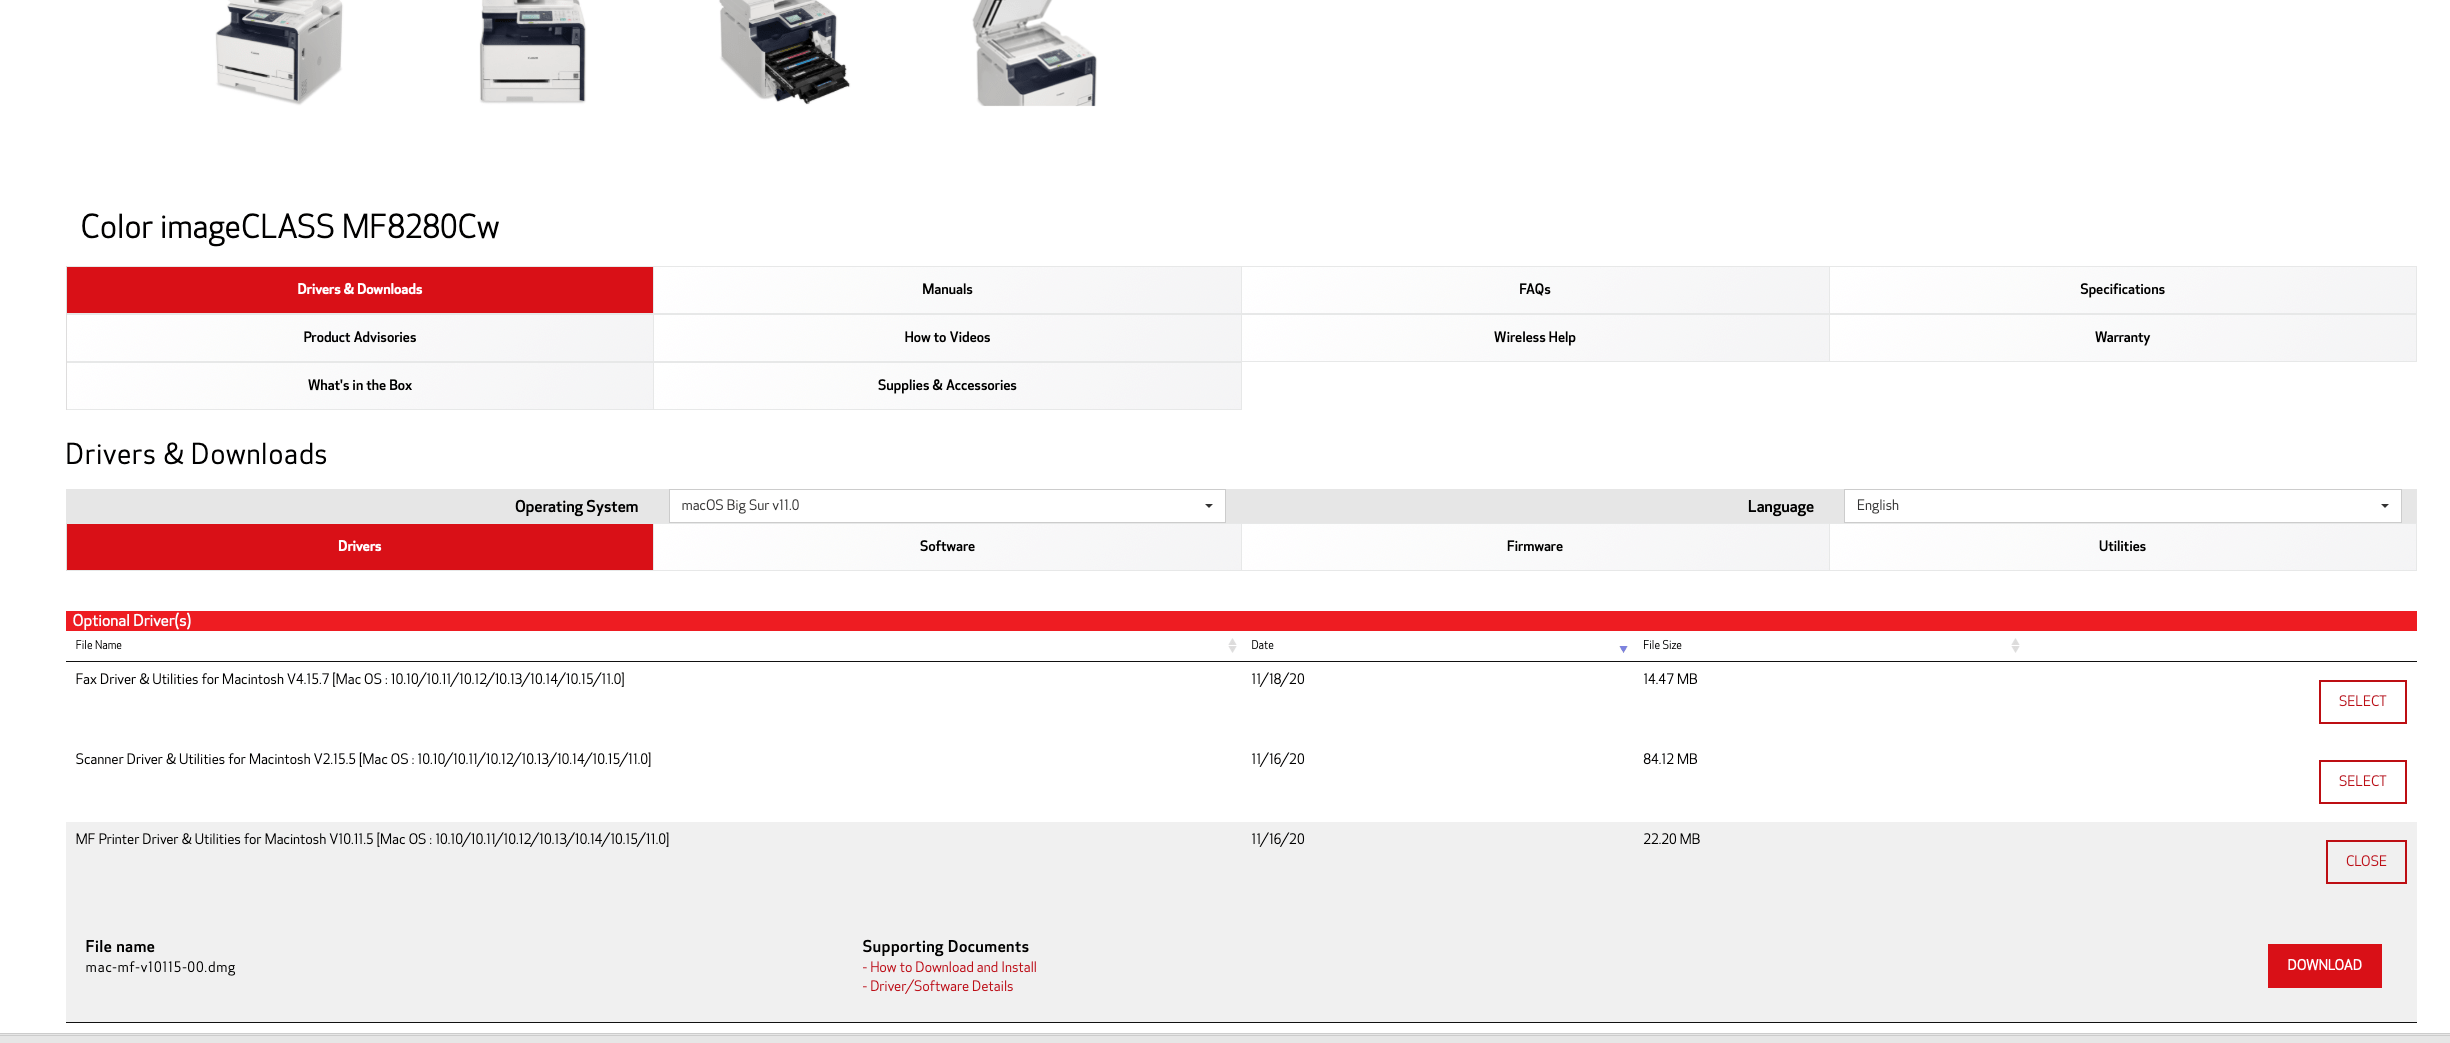
Task: Expand the Operating System dropdown
Action: coord(947,506)
